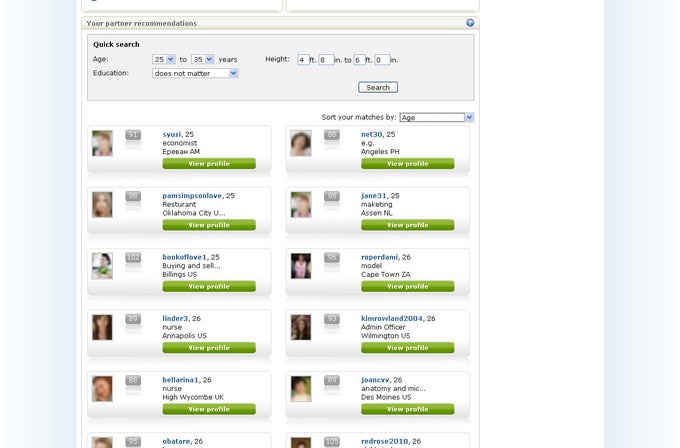
Task: Click the 'Cape Town ZA' location text
Action: click(x=386, y=275)
